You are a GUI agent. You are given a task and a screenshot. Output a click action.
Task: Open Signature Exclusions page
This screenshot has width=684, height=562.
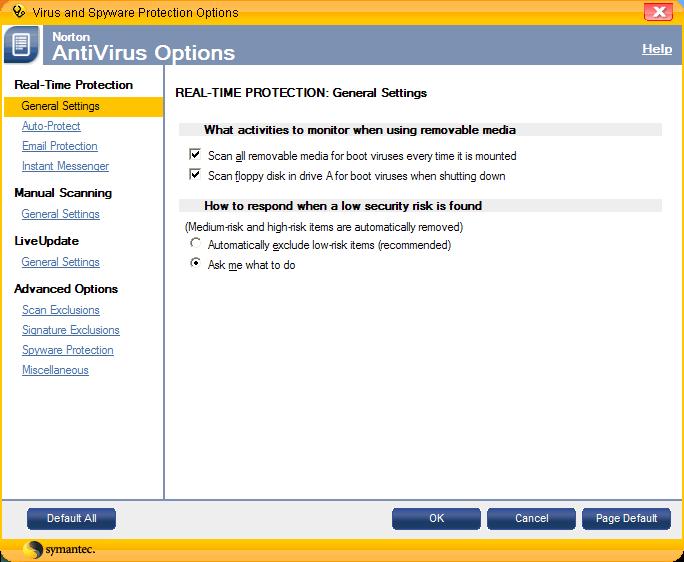click(71, 330)
